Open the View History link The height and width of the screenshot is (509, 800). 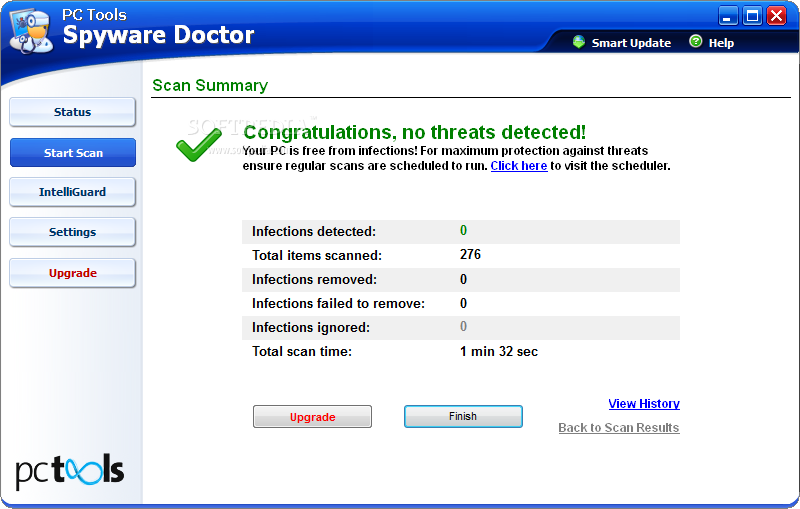click(x=644, y=403)
